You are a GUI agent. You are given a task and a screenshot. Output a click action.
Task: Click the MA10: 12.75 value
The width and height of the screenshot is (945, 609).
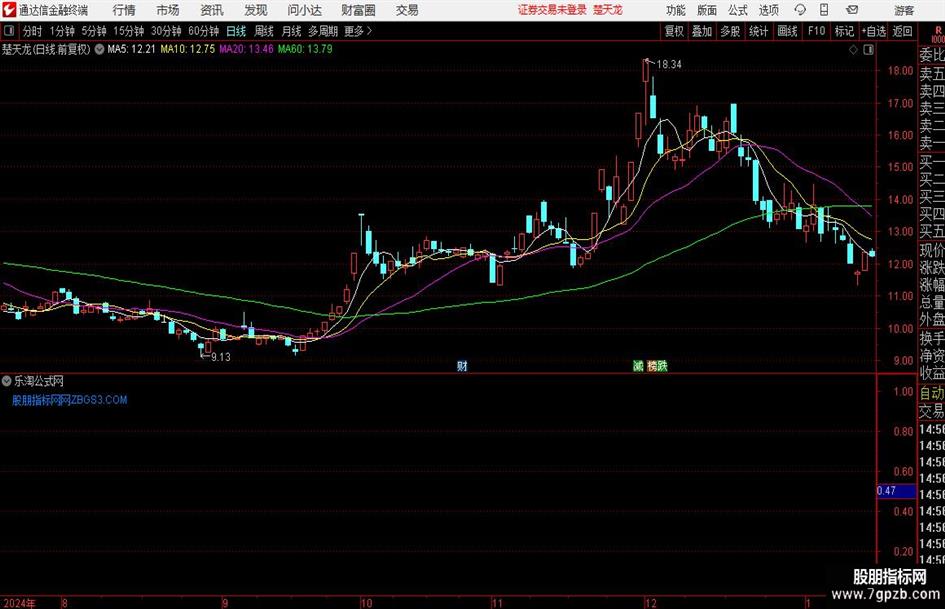point(187,49)
